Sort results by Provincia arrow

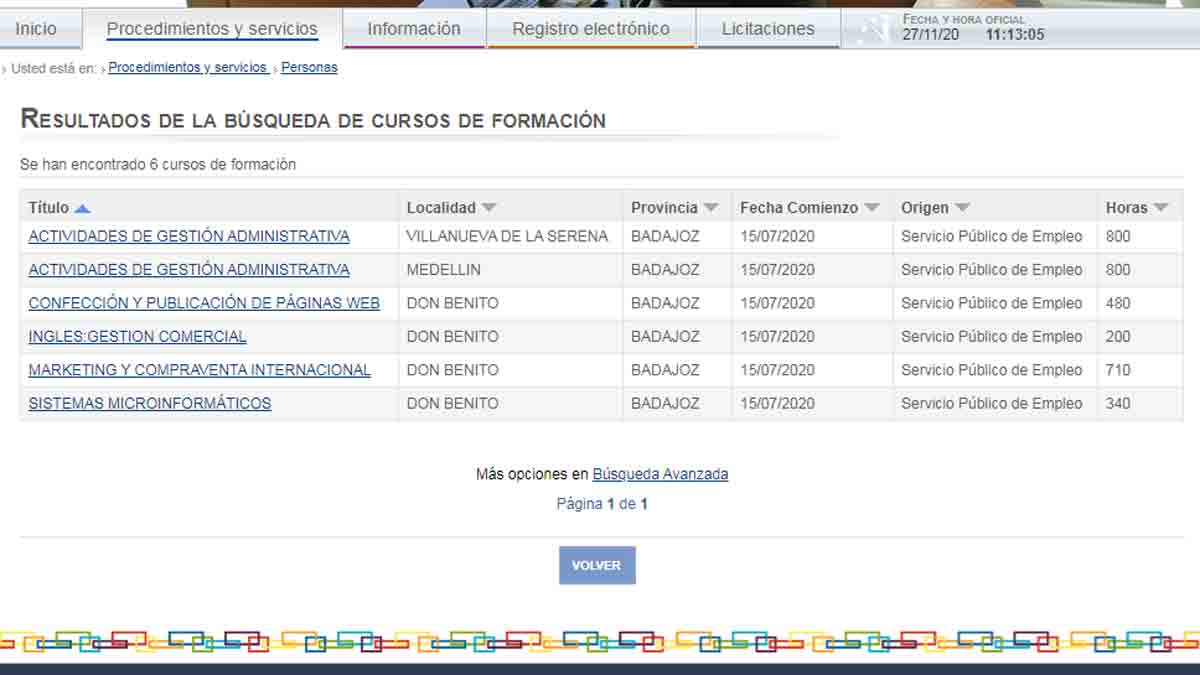pos(710,208)
